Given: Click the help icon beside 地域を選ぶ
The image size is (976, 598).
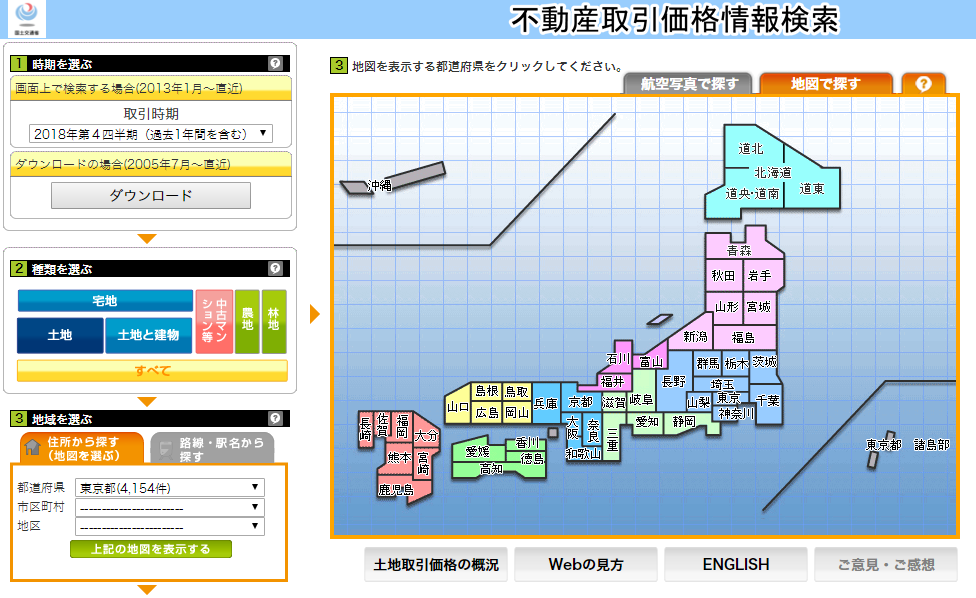Looking at the screenshot, I should coord(275,418).
